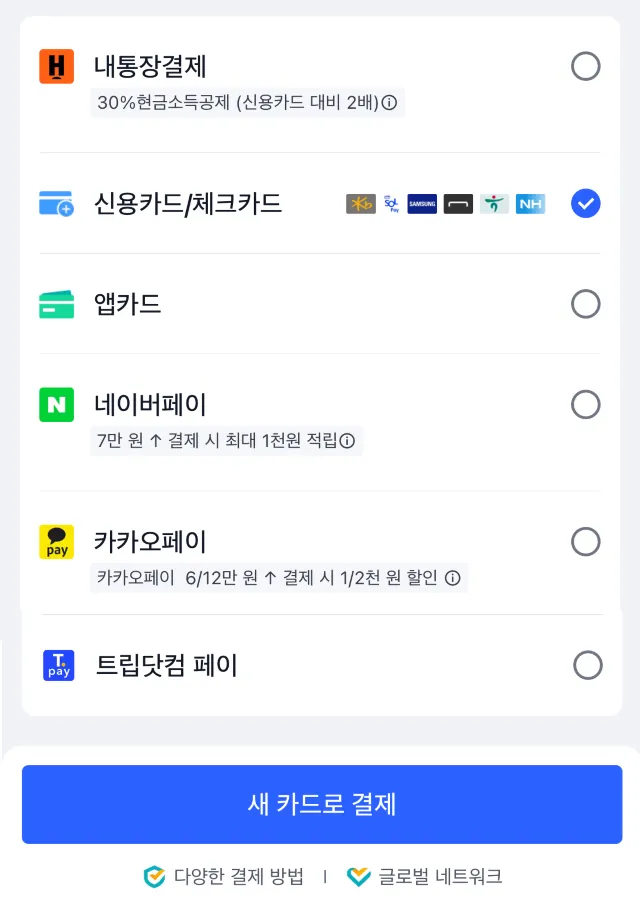Select the Samsung Card logo
640x910 pixels.
tap(421, 204)
